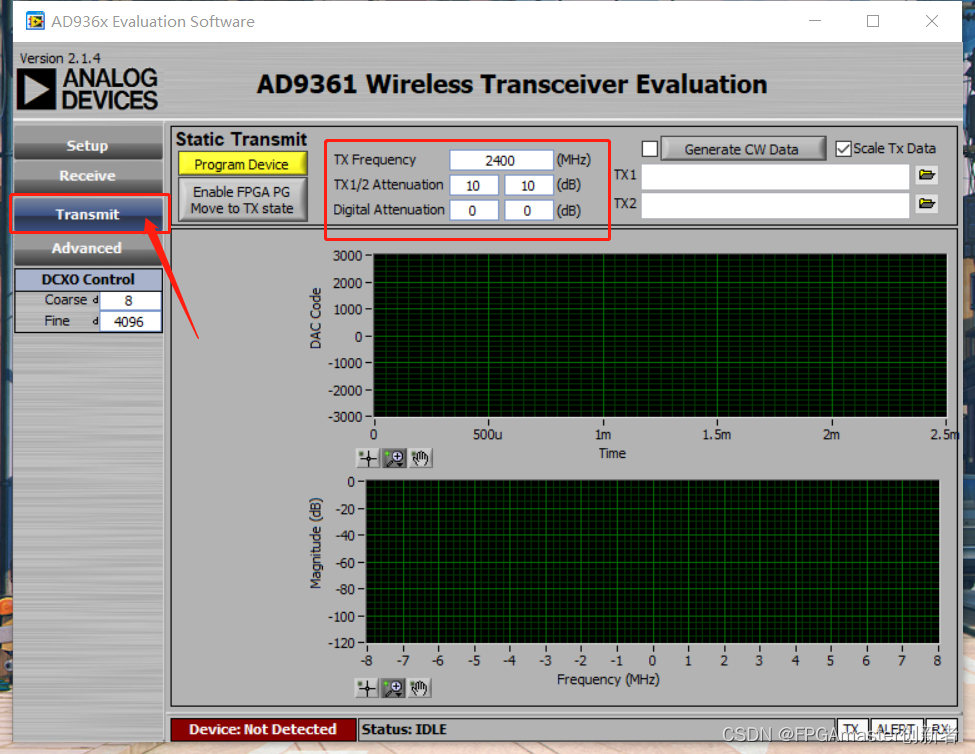The width and height of the screenshot is (975, 754).
Task: Click the Coarse radix indicator
Action: 95,300
